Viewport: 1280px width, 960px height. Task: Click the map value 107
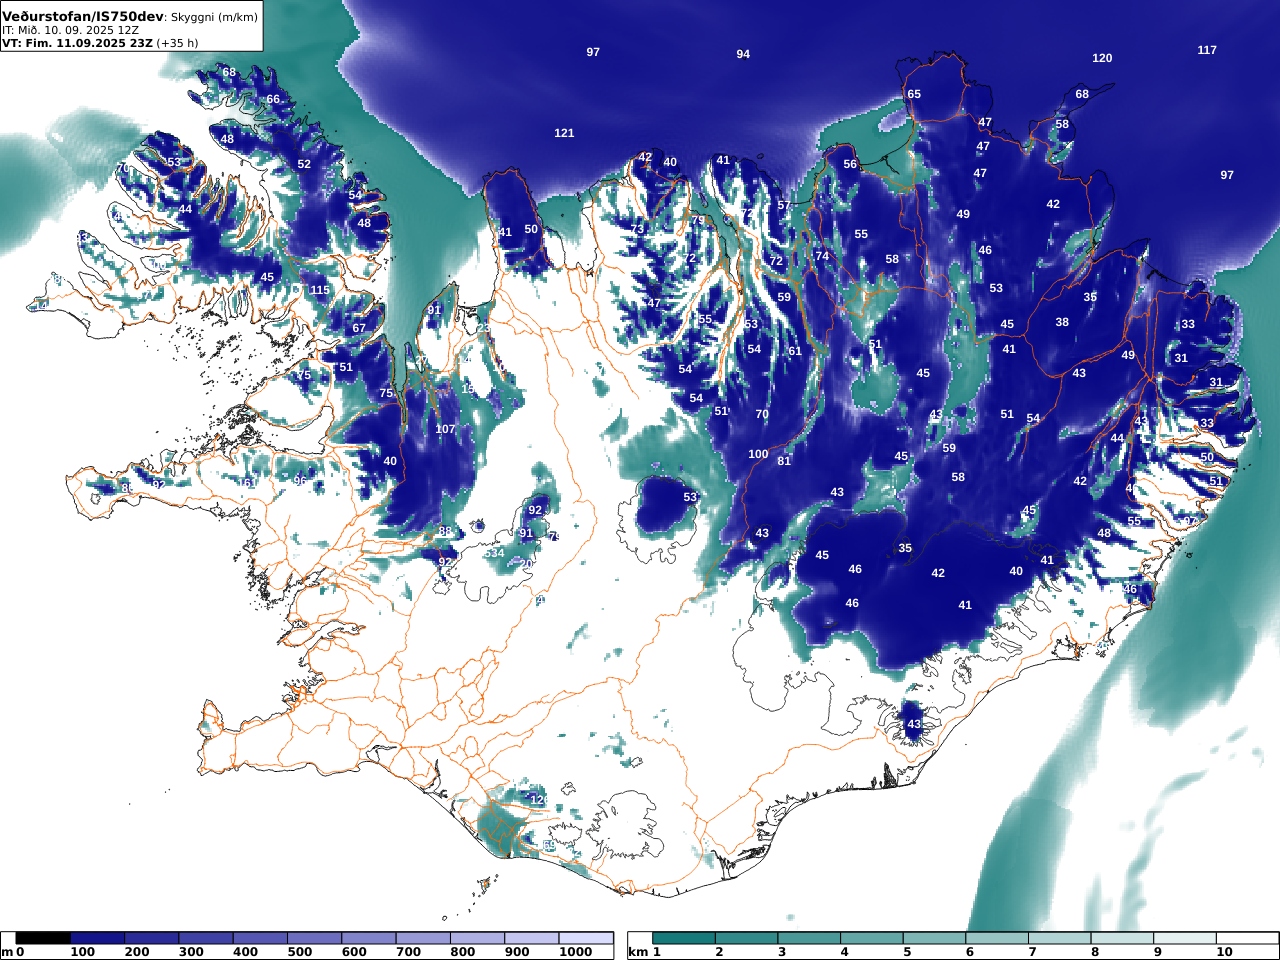click(x=445, y=429)
